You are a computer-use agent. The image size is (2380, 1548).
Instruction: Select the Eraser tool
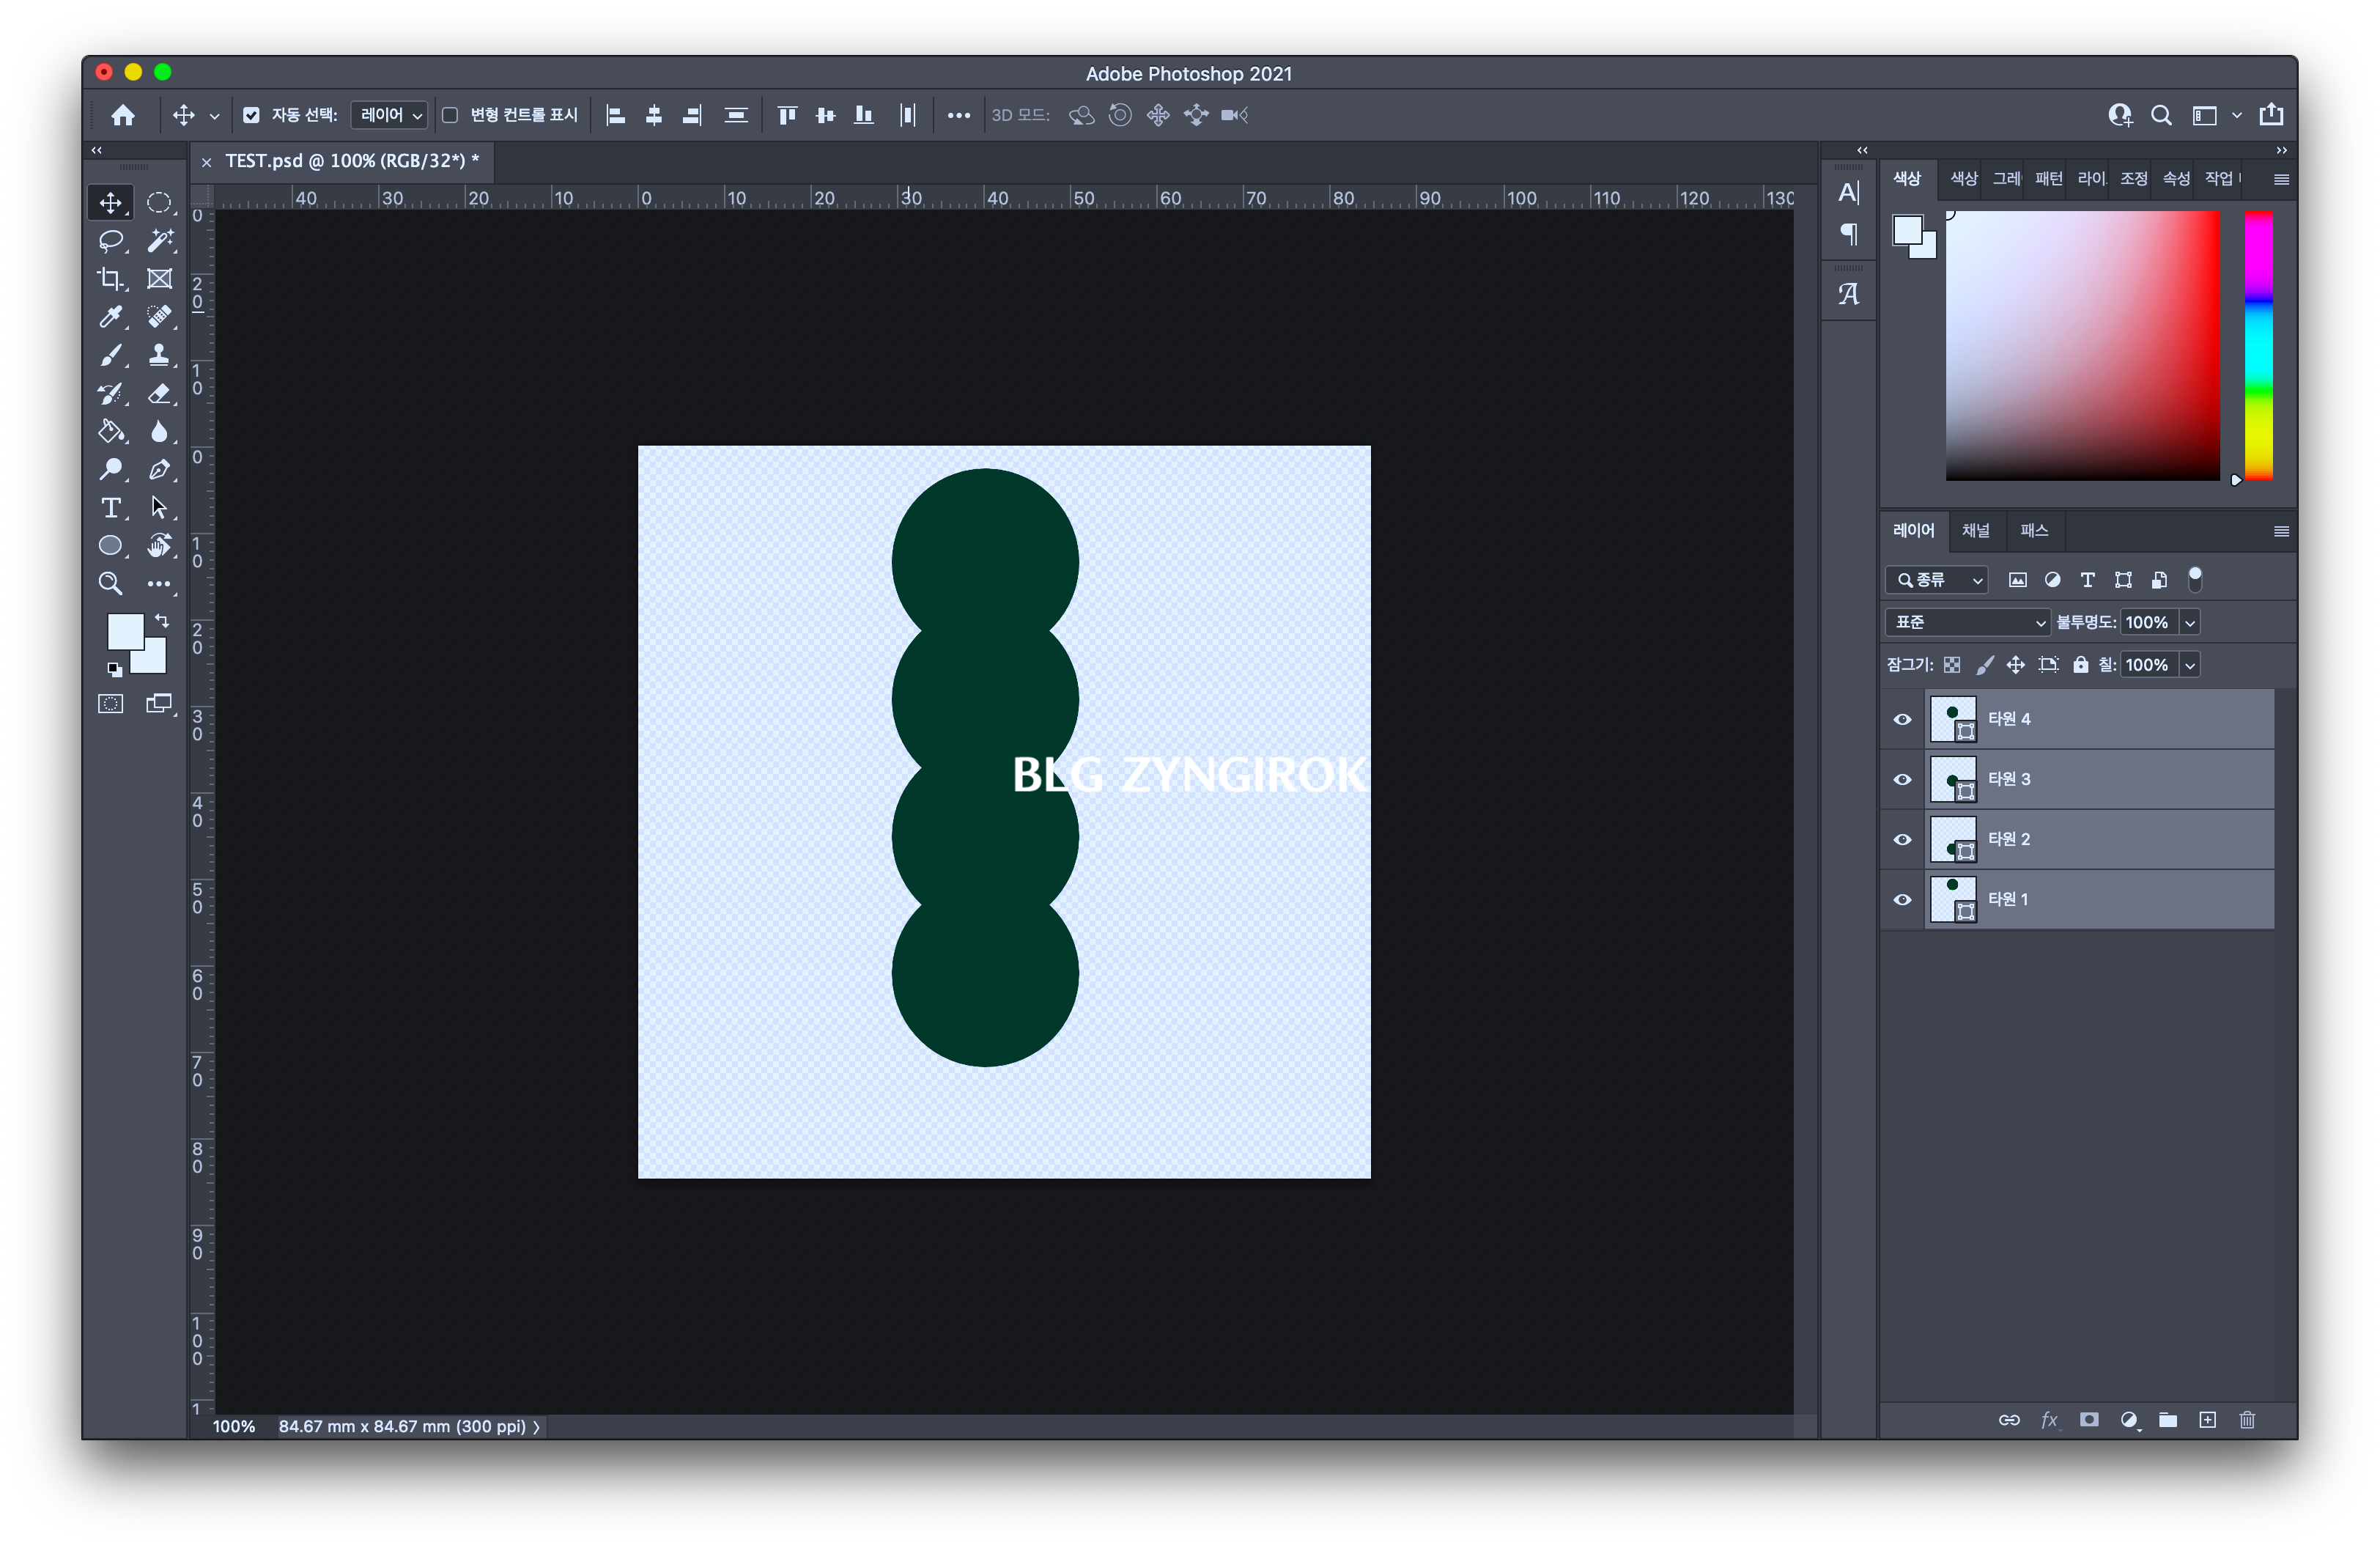(x=159, y=394)
